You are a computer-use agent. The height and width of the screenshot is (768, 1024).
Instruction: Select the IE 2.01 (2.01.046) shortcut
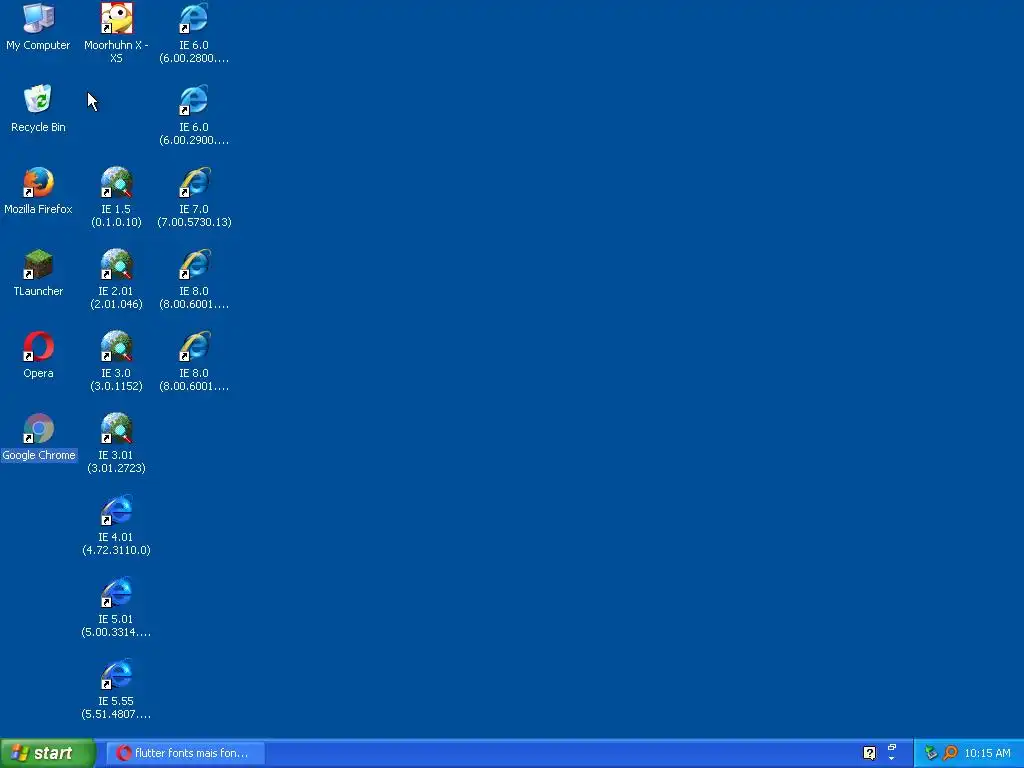coord(116,279)
